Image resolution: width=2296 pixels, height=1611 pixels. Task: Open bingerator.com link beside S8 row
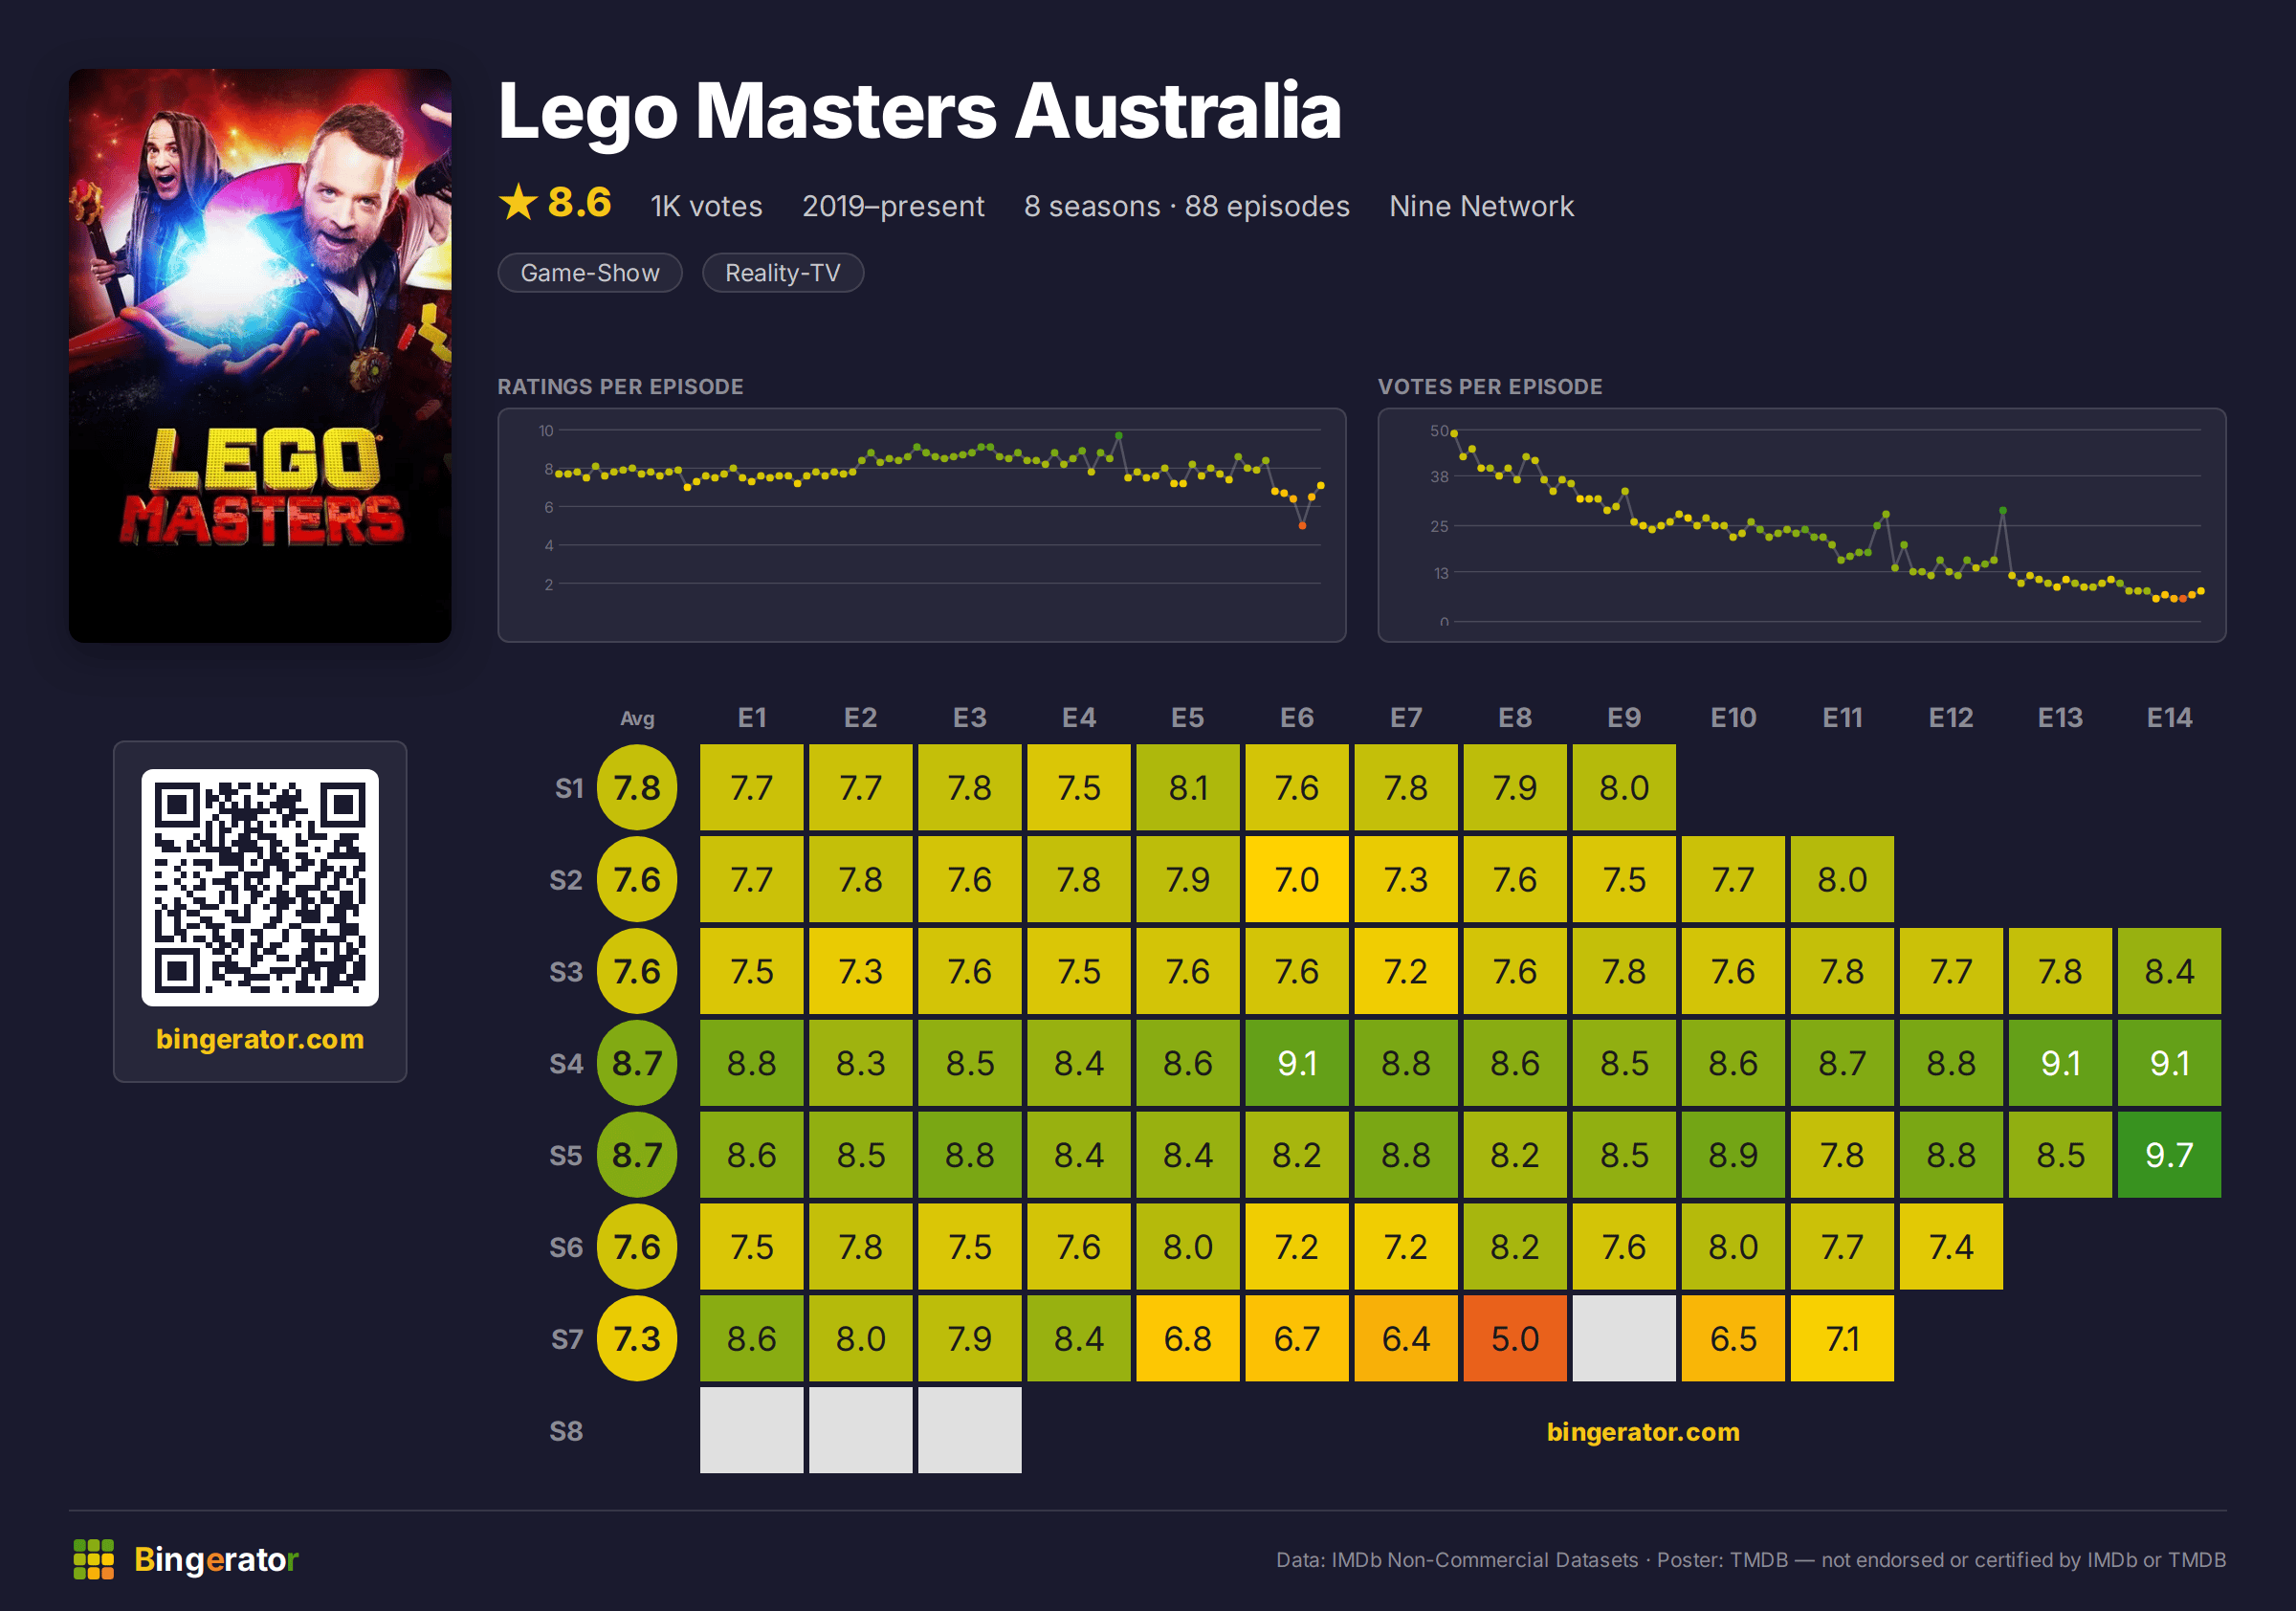tap(1643, 1432)
